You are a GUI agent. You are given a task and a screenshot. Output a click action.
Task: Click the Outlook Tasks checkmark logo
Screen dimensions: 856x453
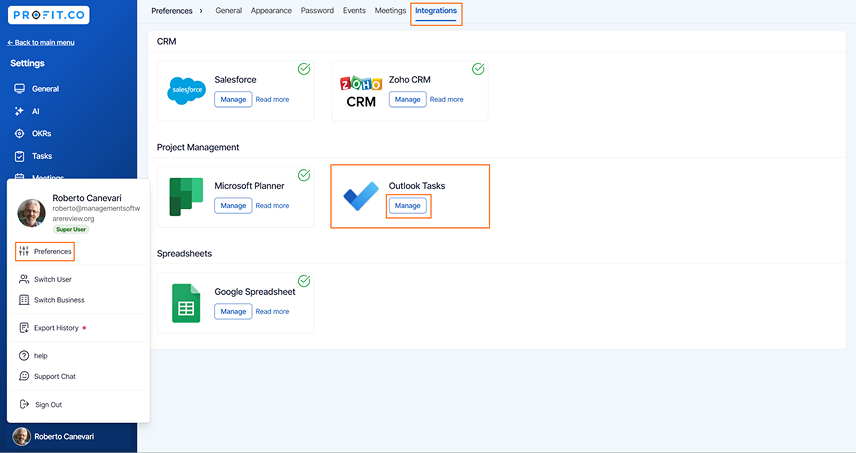[361, 196]
